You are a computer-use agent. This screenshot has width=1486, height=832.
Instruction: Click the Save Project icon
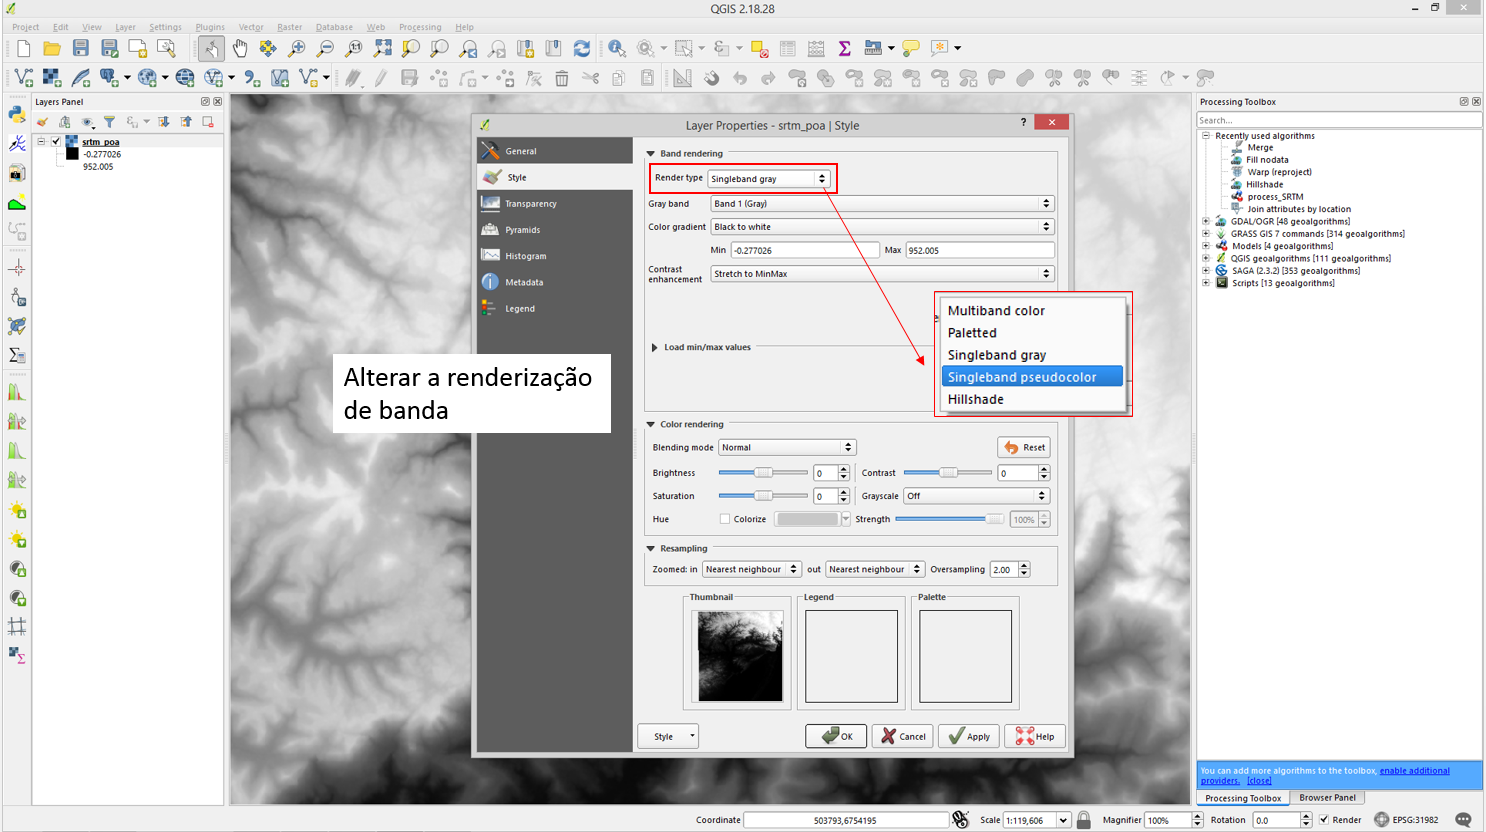[x=81, y=48]
